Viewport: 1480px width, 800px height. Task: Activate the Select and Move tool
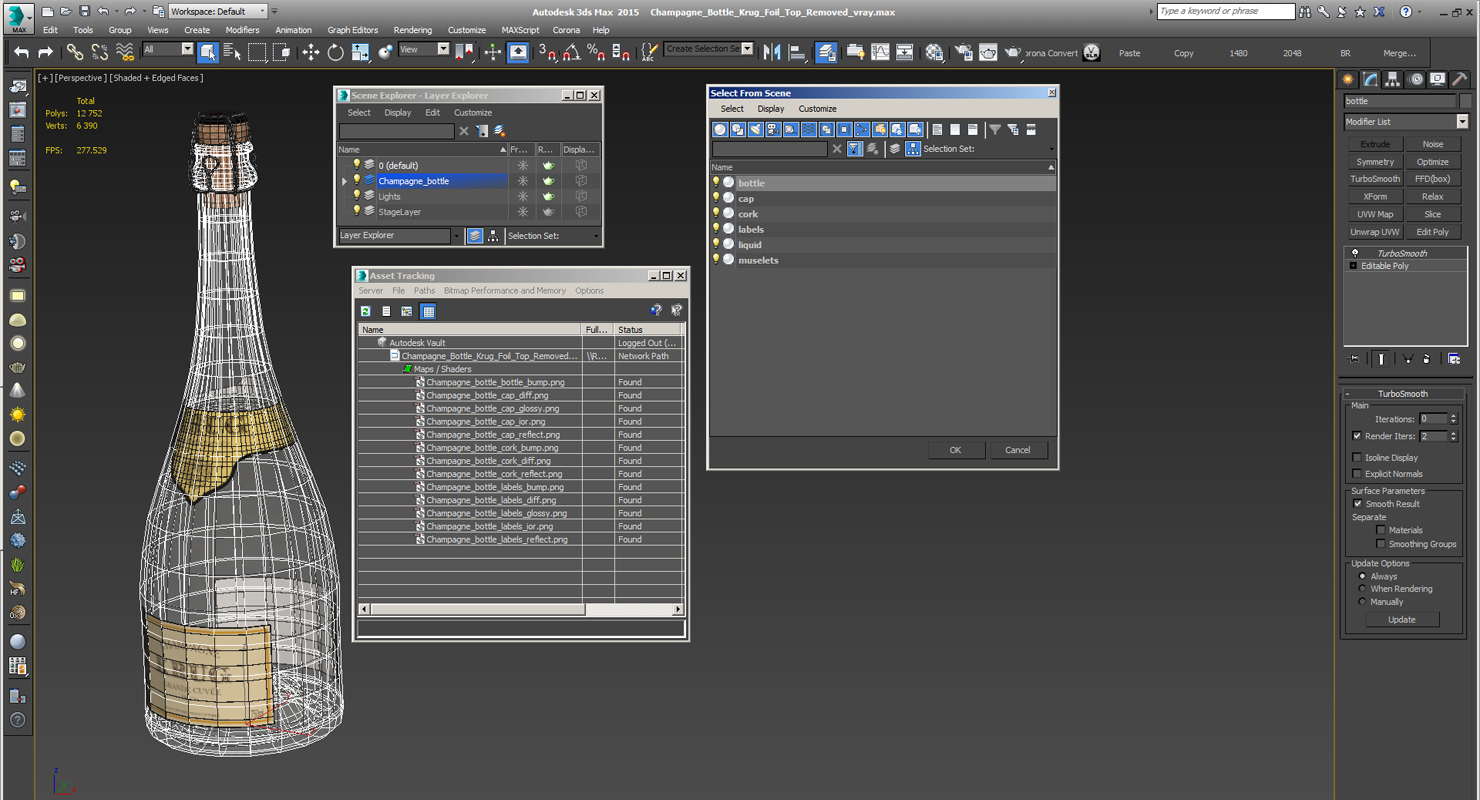coord(311,52)
